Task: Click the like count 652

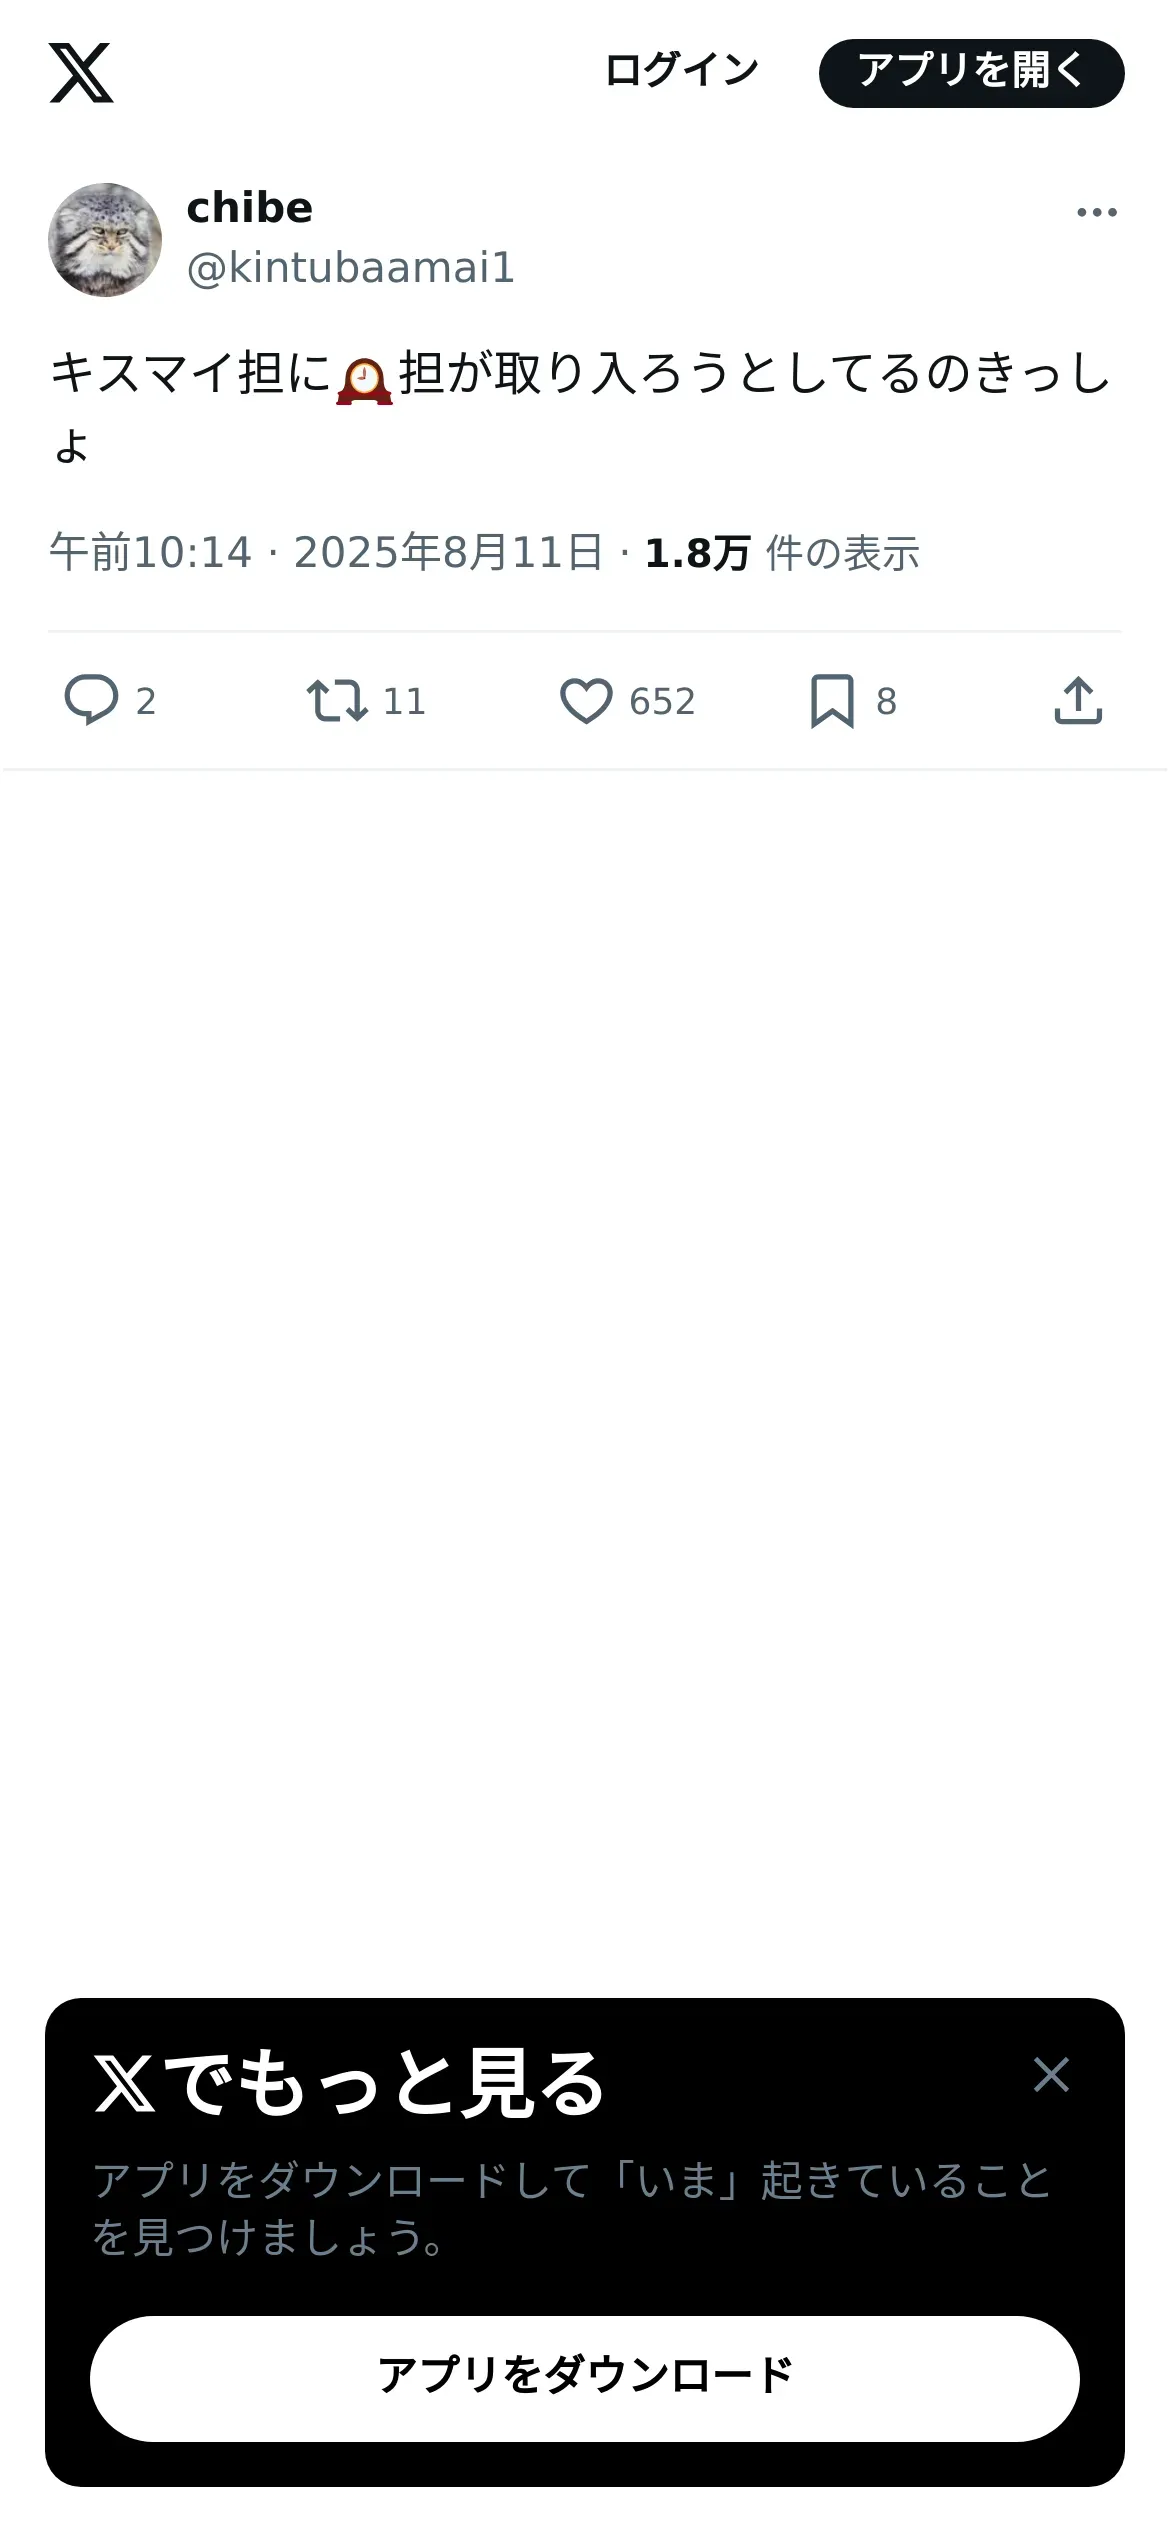Action: coord(662,702)
